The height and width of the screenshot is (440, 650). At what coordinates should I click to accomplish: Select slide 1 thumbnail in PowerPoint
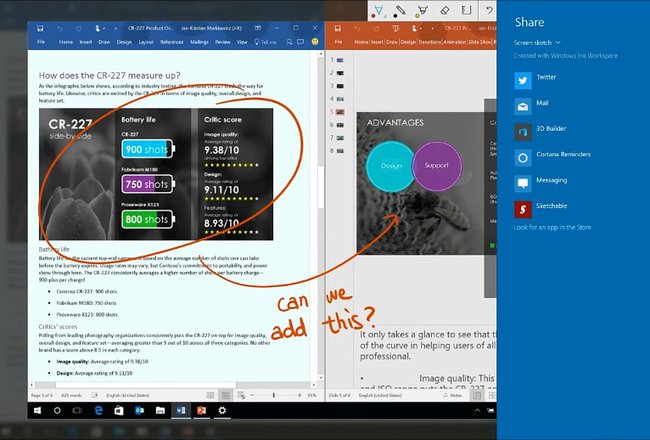tap(340, 60)
